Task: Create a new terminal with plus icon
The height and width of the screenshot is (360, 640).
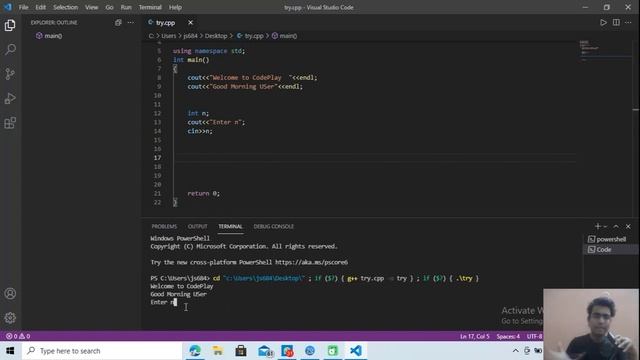Action: (x=597, y=226)
